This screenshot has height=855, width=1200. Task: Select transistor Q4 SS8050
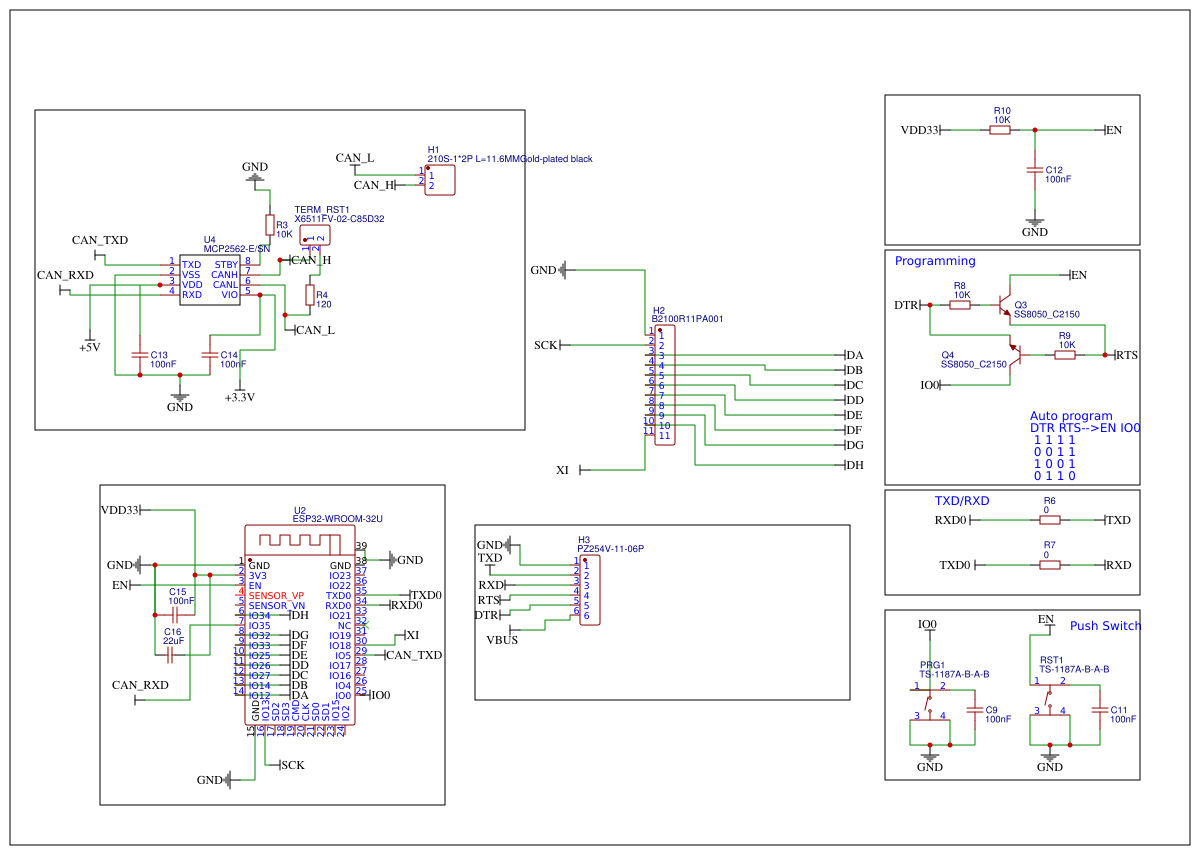[x=1014, y=354]
